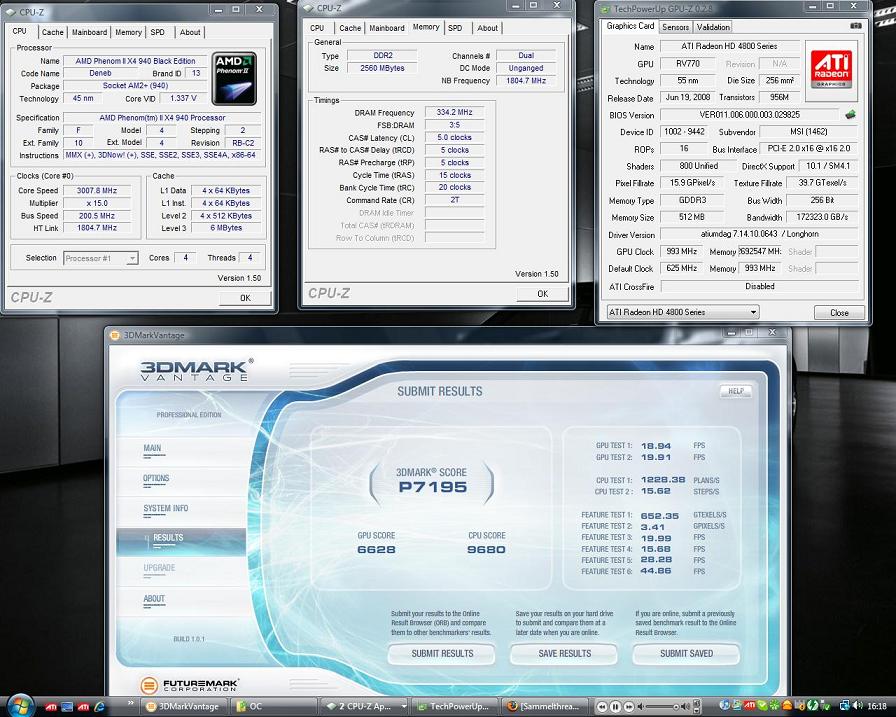Click the show desktop quick launch icon
The image size is (896, 717).
(x=67, y=706)
